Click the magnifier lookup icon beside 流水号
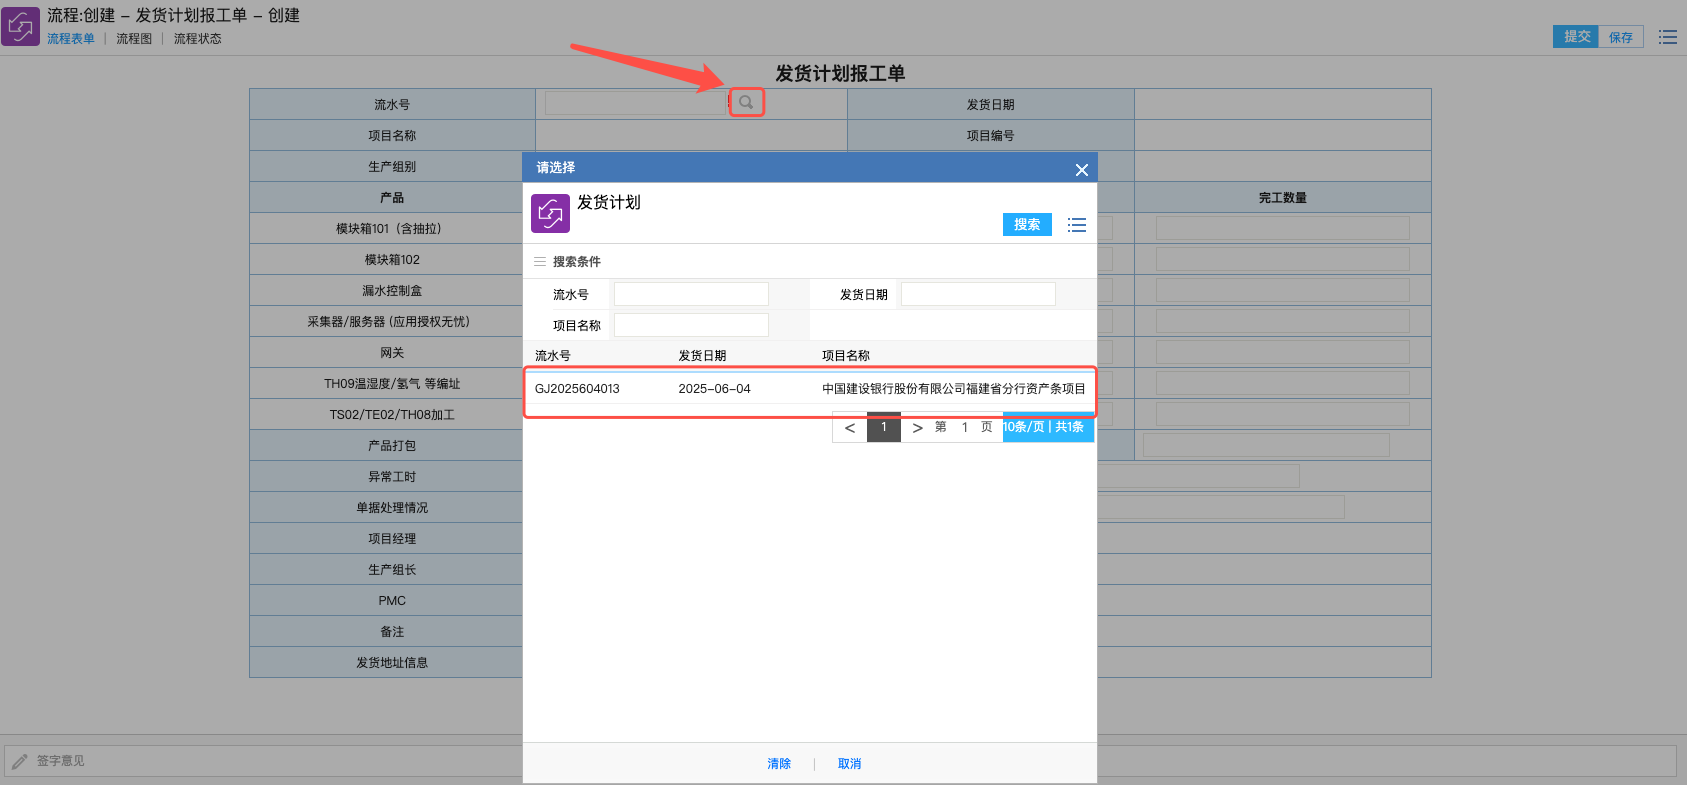This screenshot has height=785, width=1687. [x=746, y=102]
